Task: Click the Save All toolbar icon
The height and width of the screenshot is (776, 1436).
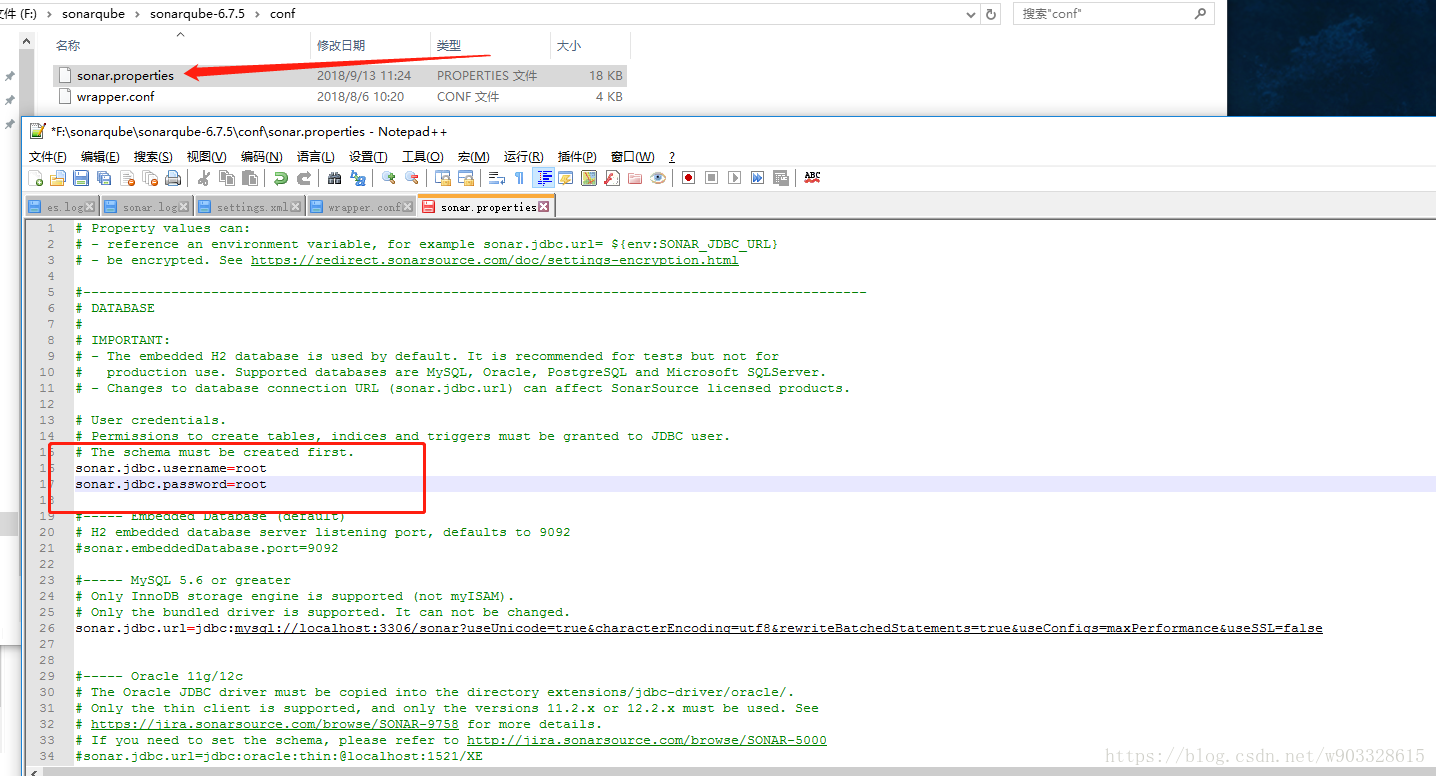Action: tap(104, 178)
